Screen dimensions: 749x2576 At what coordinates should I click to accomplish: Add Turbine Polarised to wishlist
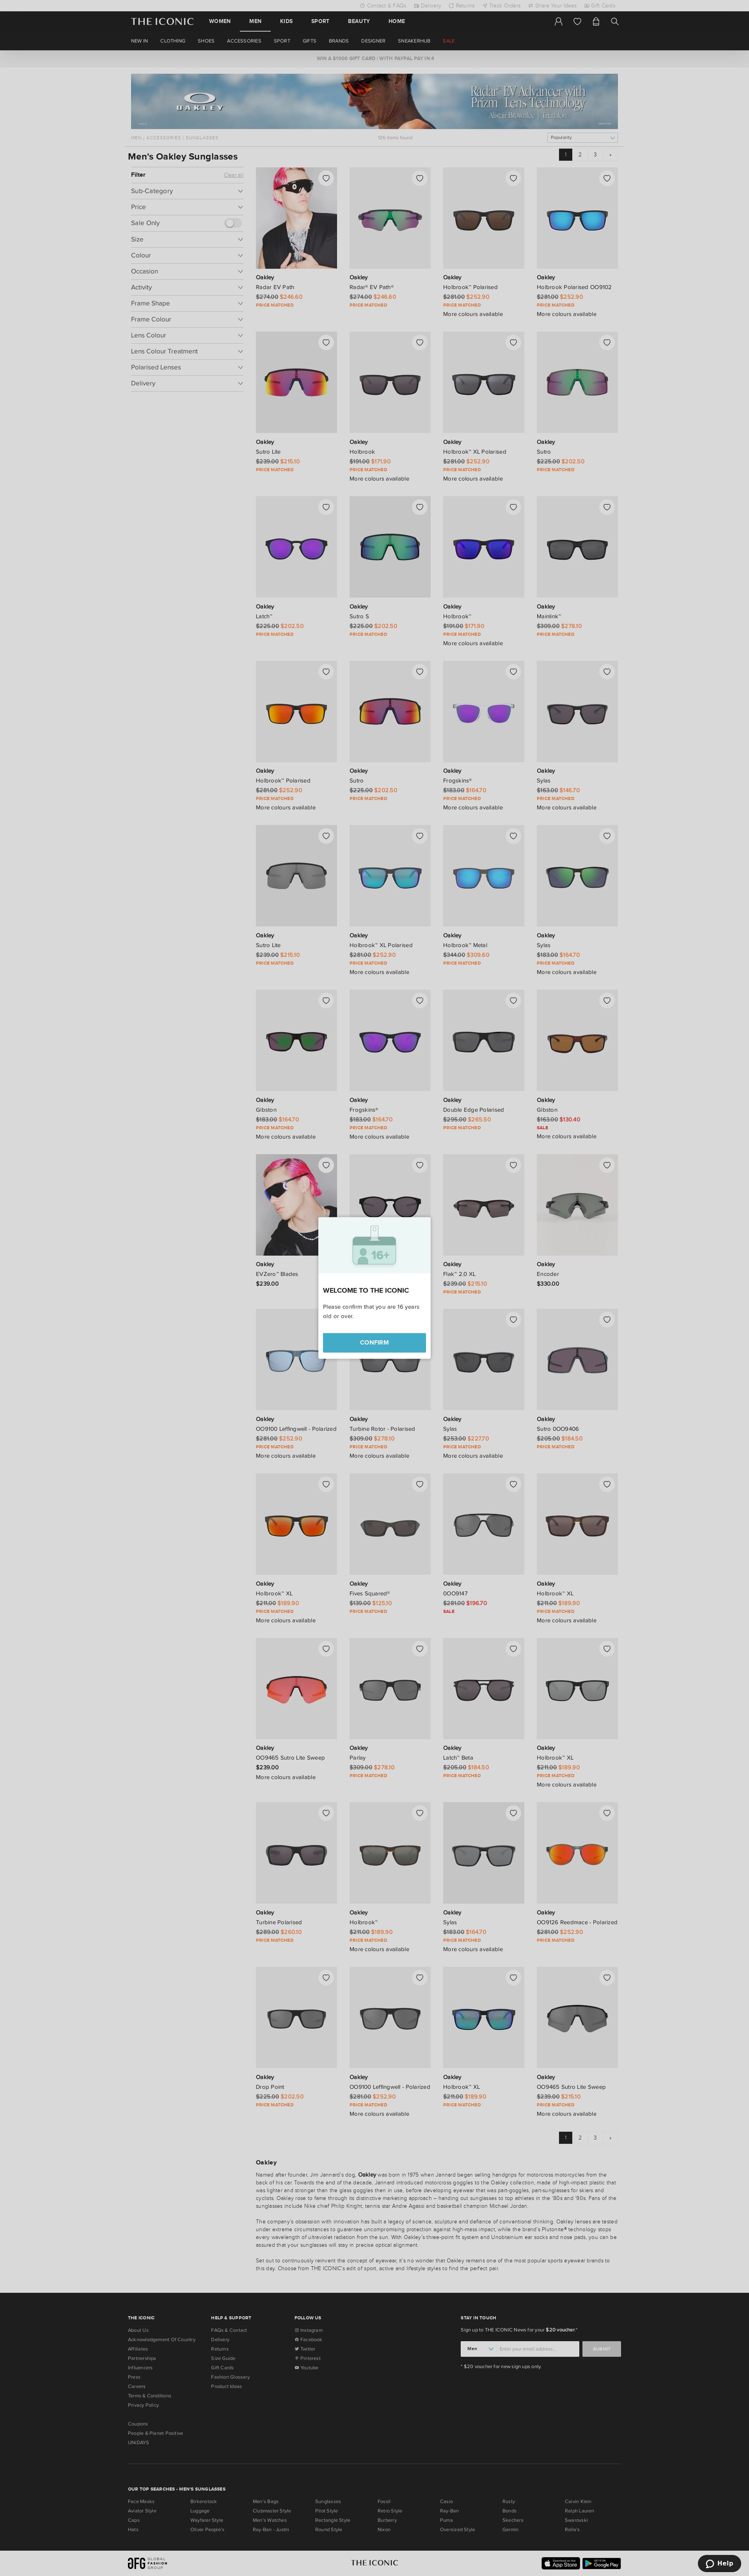point(326,1813)
